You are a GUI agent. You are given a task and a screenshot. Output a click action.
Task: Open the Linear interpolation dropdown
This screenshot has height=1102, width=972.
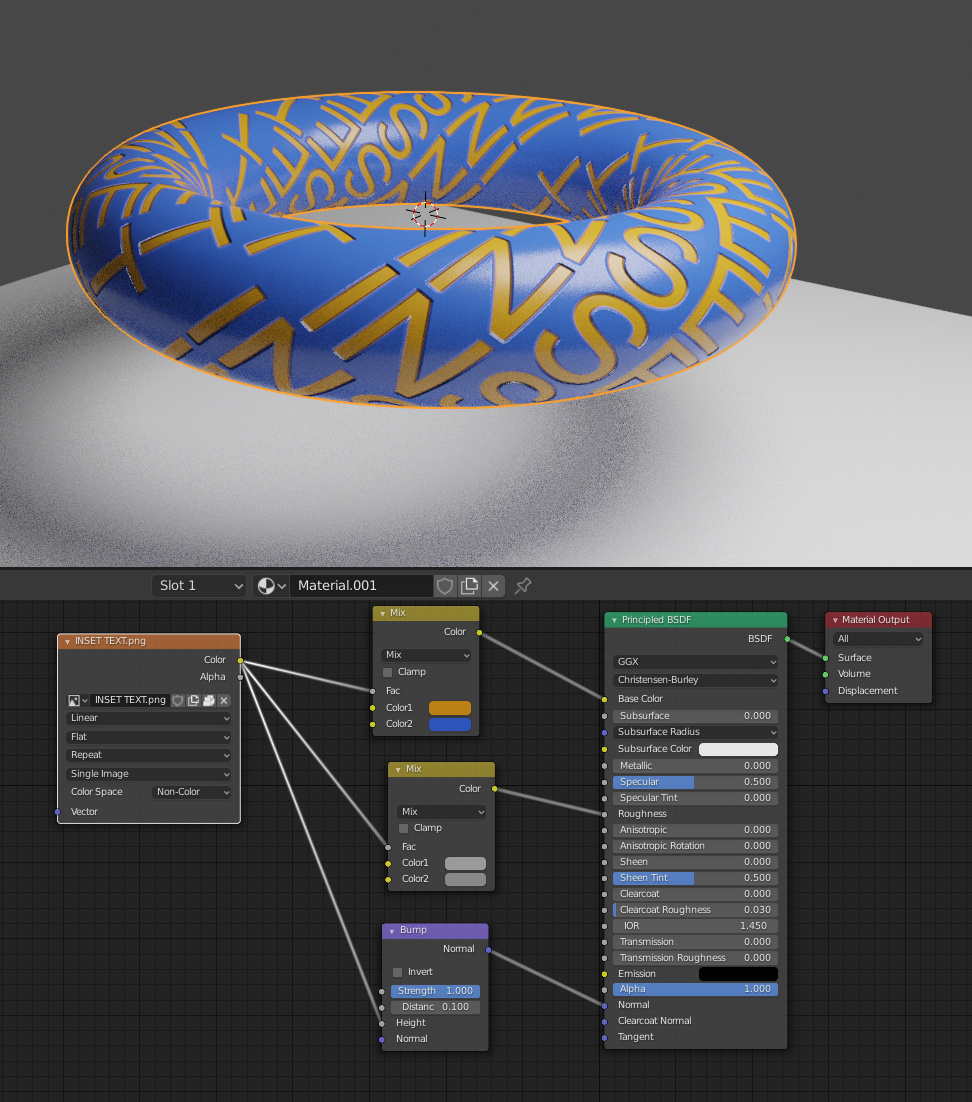pos(149,718)
